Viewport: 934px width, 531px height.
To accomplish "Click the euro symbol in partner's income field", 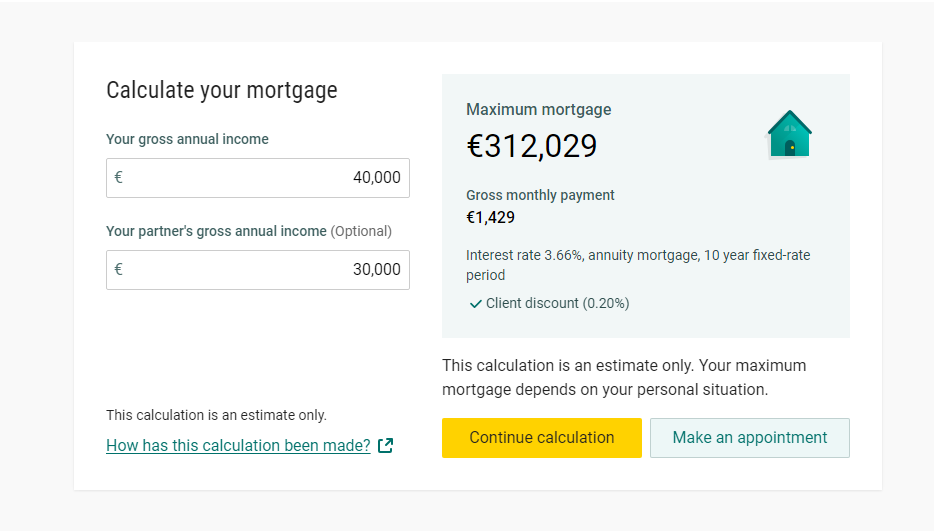I will (119, 270).
